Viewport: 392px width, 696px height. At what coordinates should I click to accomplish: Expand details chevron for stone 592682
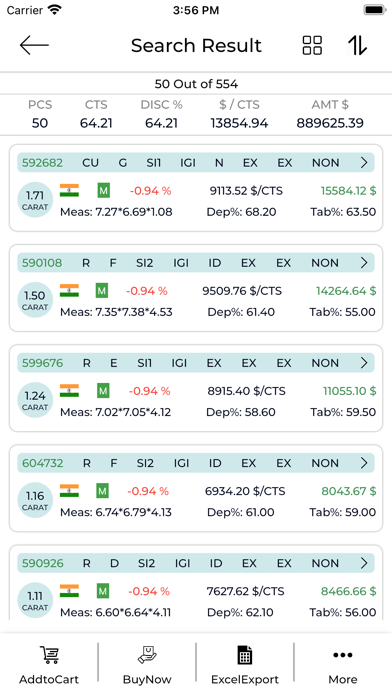pyautogui.click(x=364, y=163)
